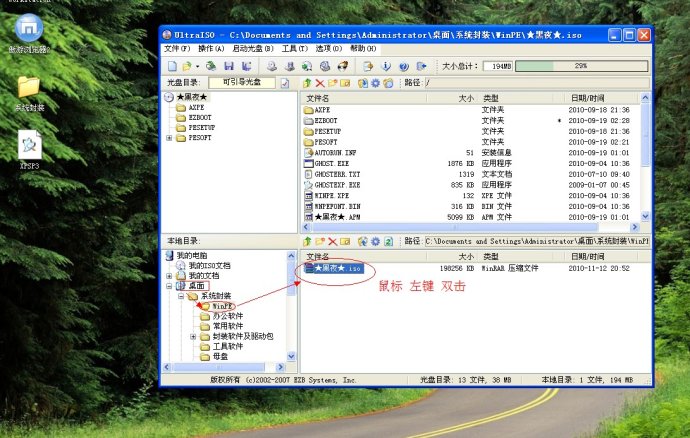Click red X Delete icon in local pane toolbar
690x438 pixels.
click(332, 241)
